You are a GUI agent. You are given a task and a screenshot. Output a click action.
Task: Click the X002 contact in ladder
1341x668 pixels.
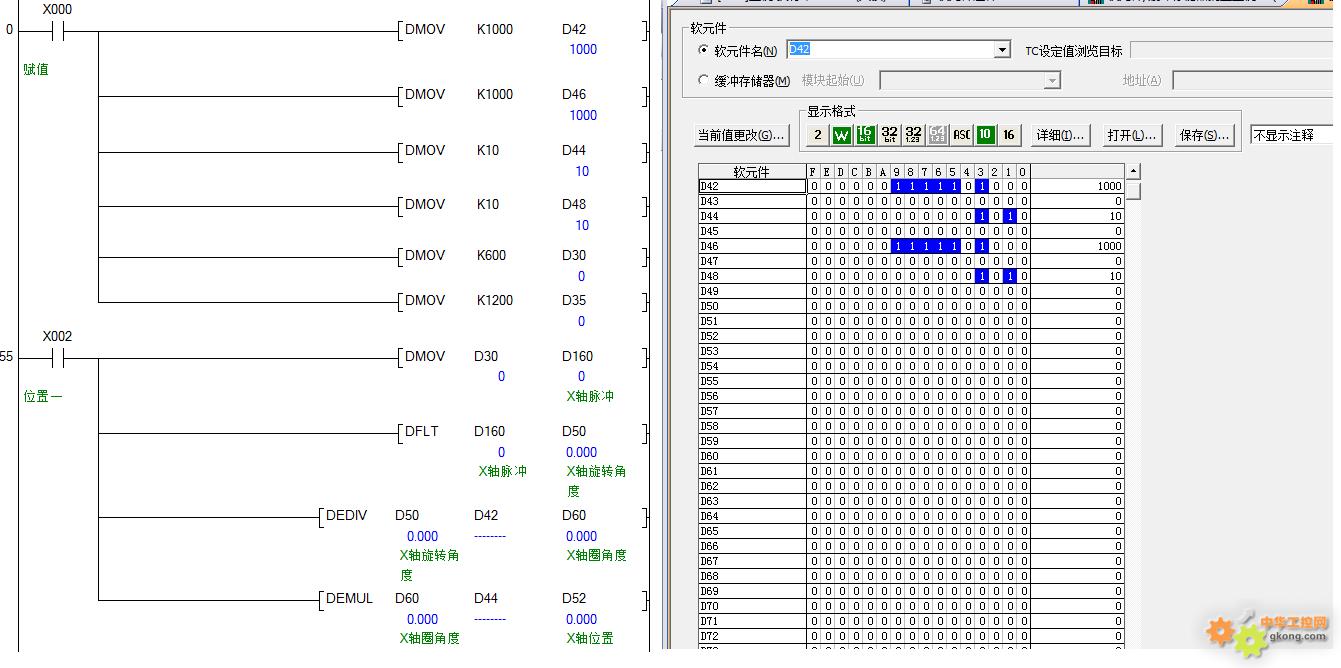[57, 357]
